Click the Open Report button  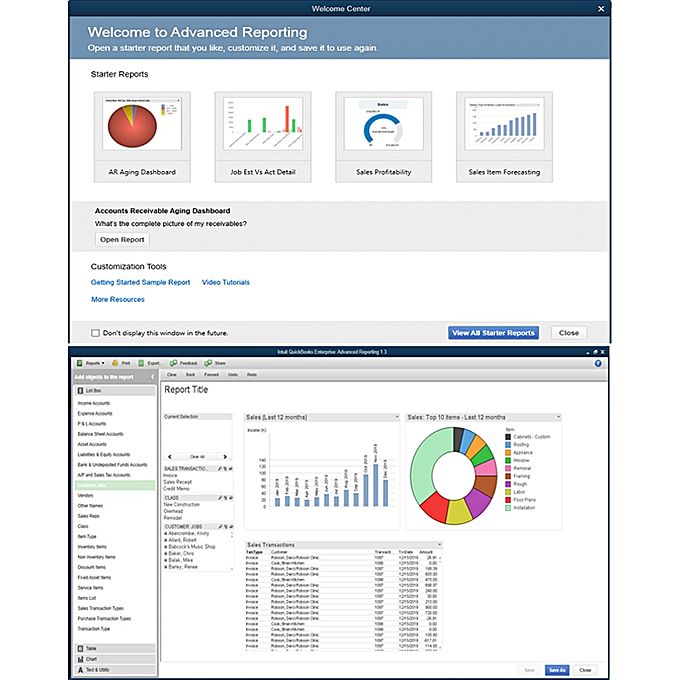(x=122, y=240)
